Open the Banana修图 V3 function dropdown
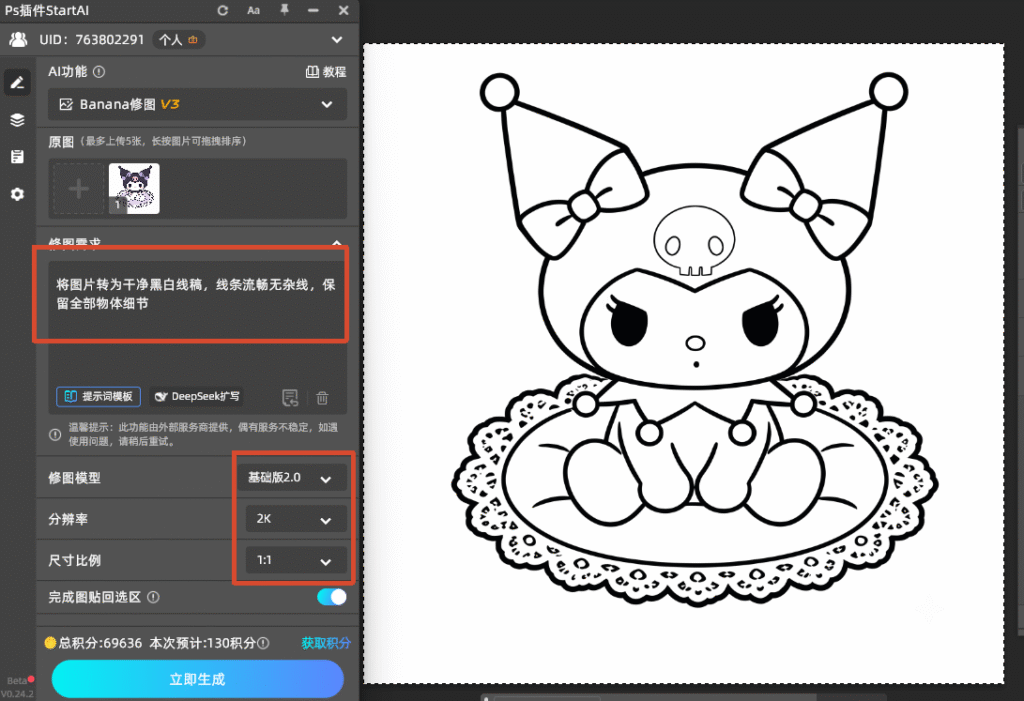Viewport: 1024px width, 701px height. (197, 105)
